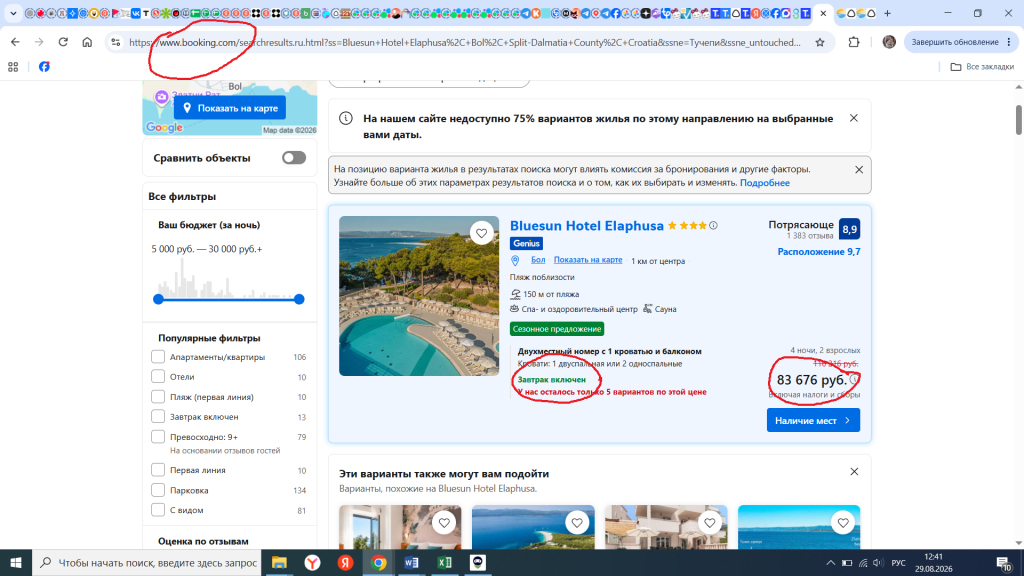Save Bluesun Hotel Elaphusa with heart icon
1024x576 pixels.
point(481,233)
